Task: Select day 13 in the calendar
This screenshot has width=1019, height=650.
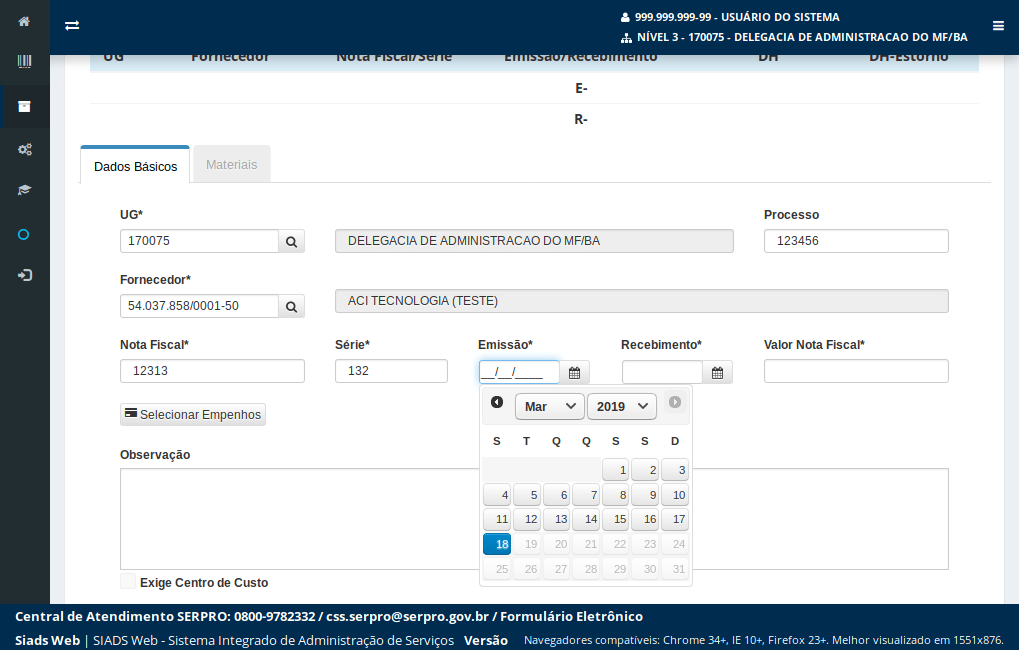Action: [x=556, y=519]
